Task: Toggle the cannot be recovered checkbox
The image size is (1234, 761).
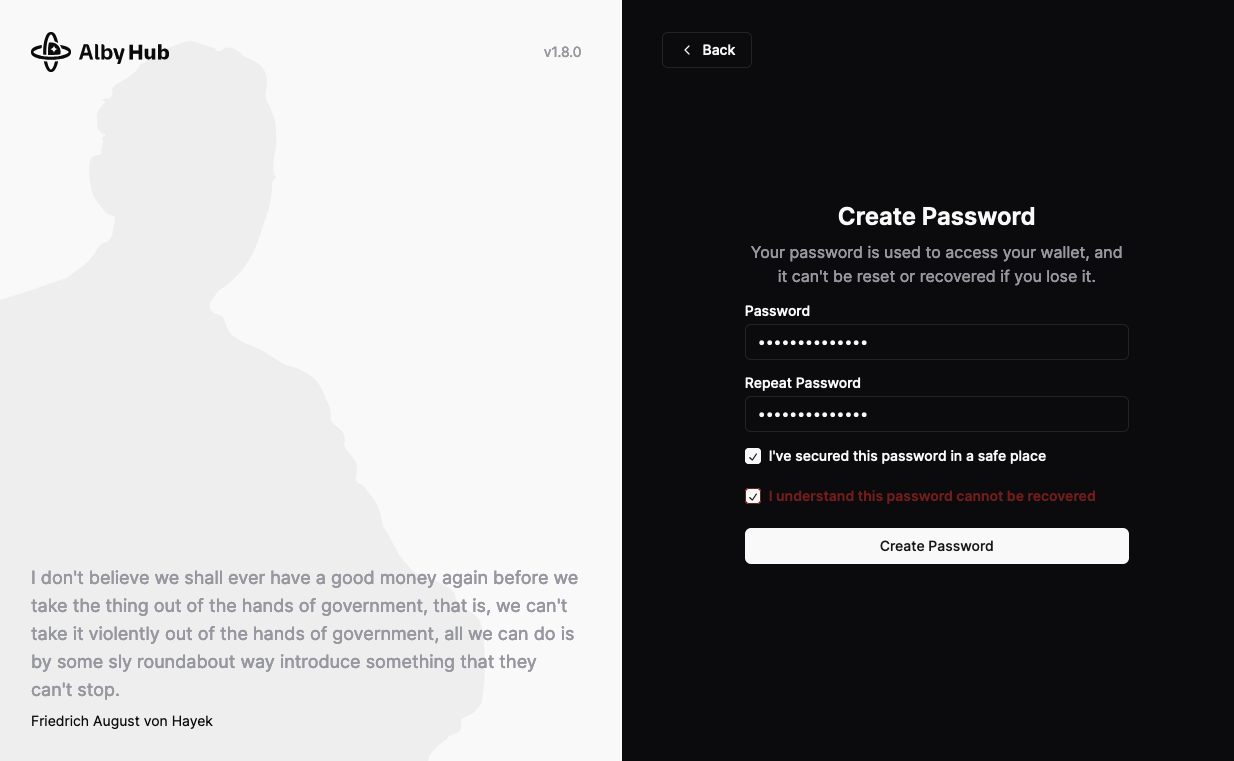Action: (753, 496)
